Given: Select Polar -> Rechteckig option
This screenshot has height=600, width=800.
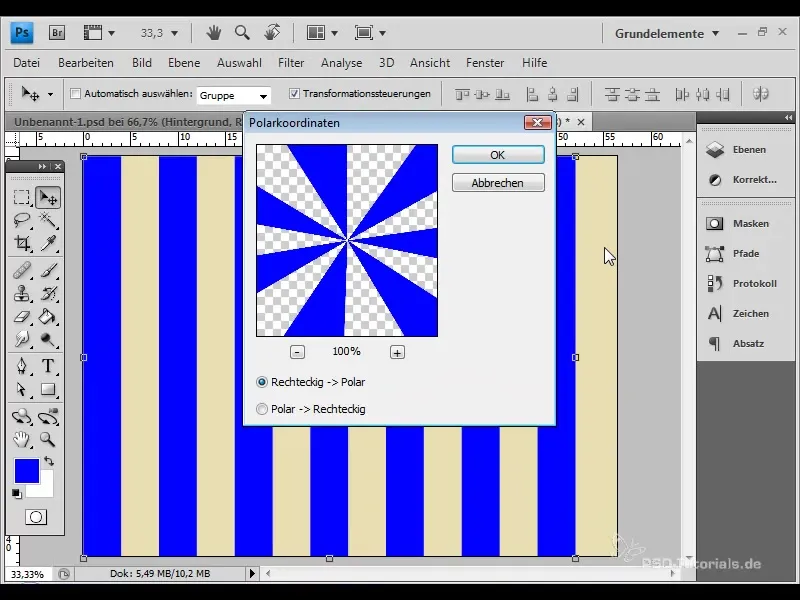Looking at the screenshot, I should tap(262, 409).
